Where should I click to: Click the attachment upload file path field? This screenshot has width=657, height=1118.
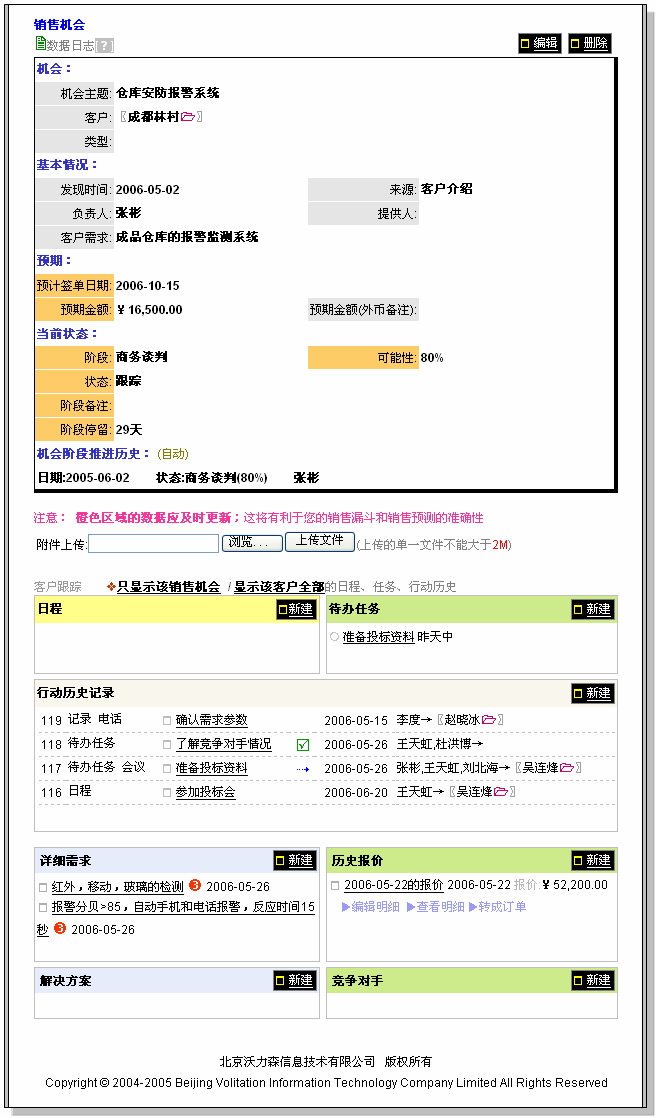point(153,544)
